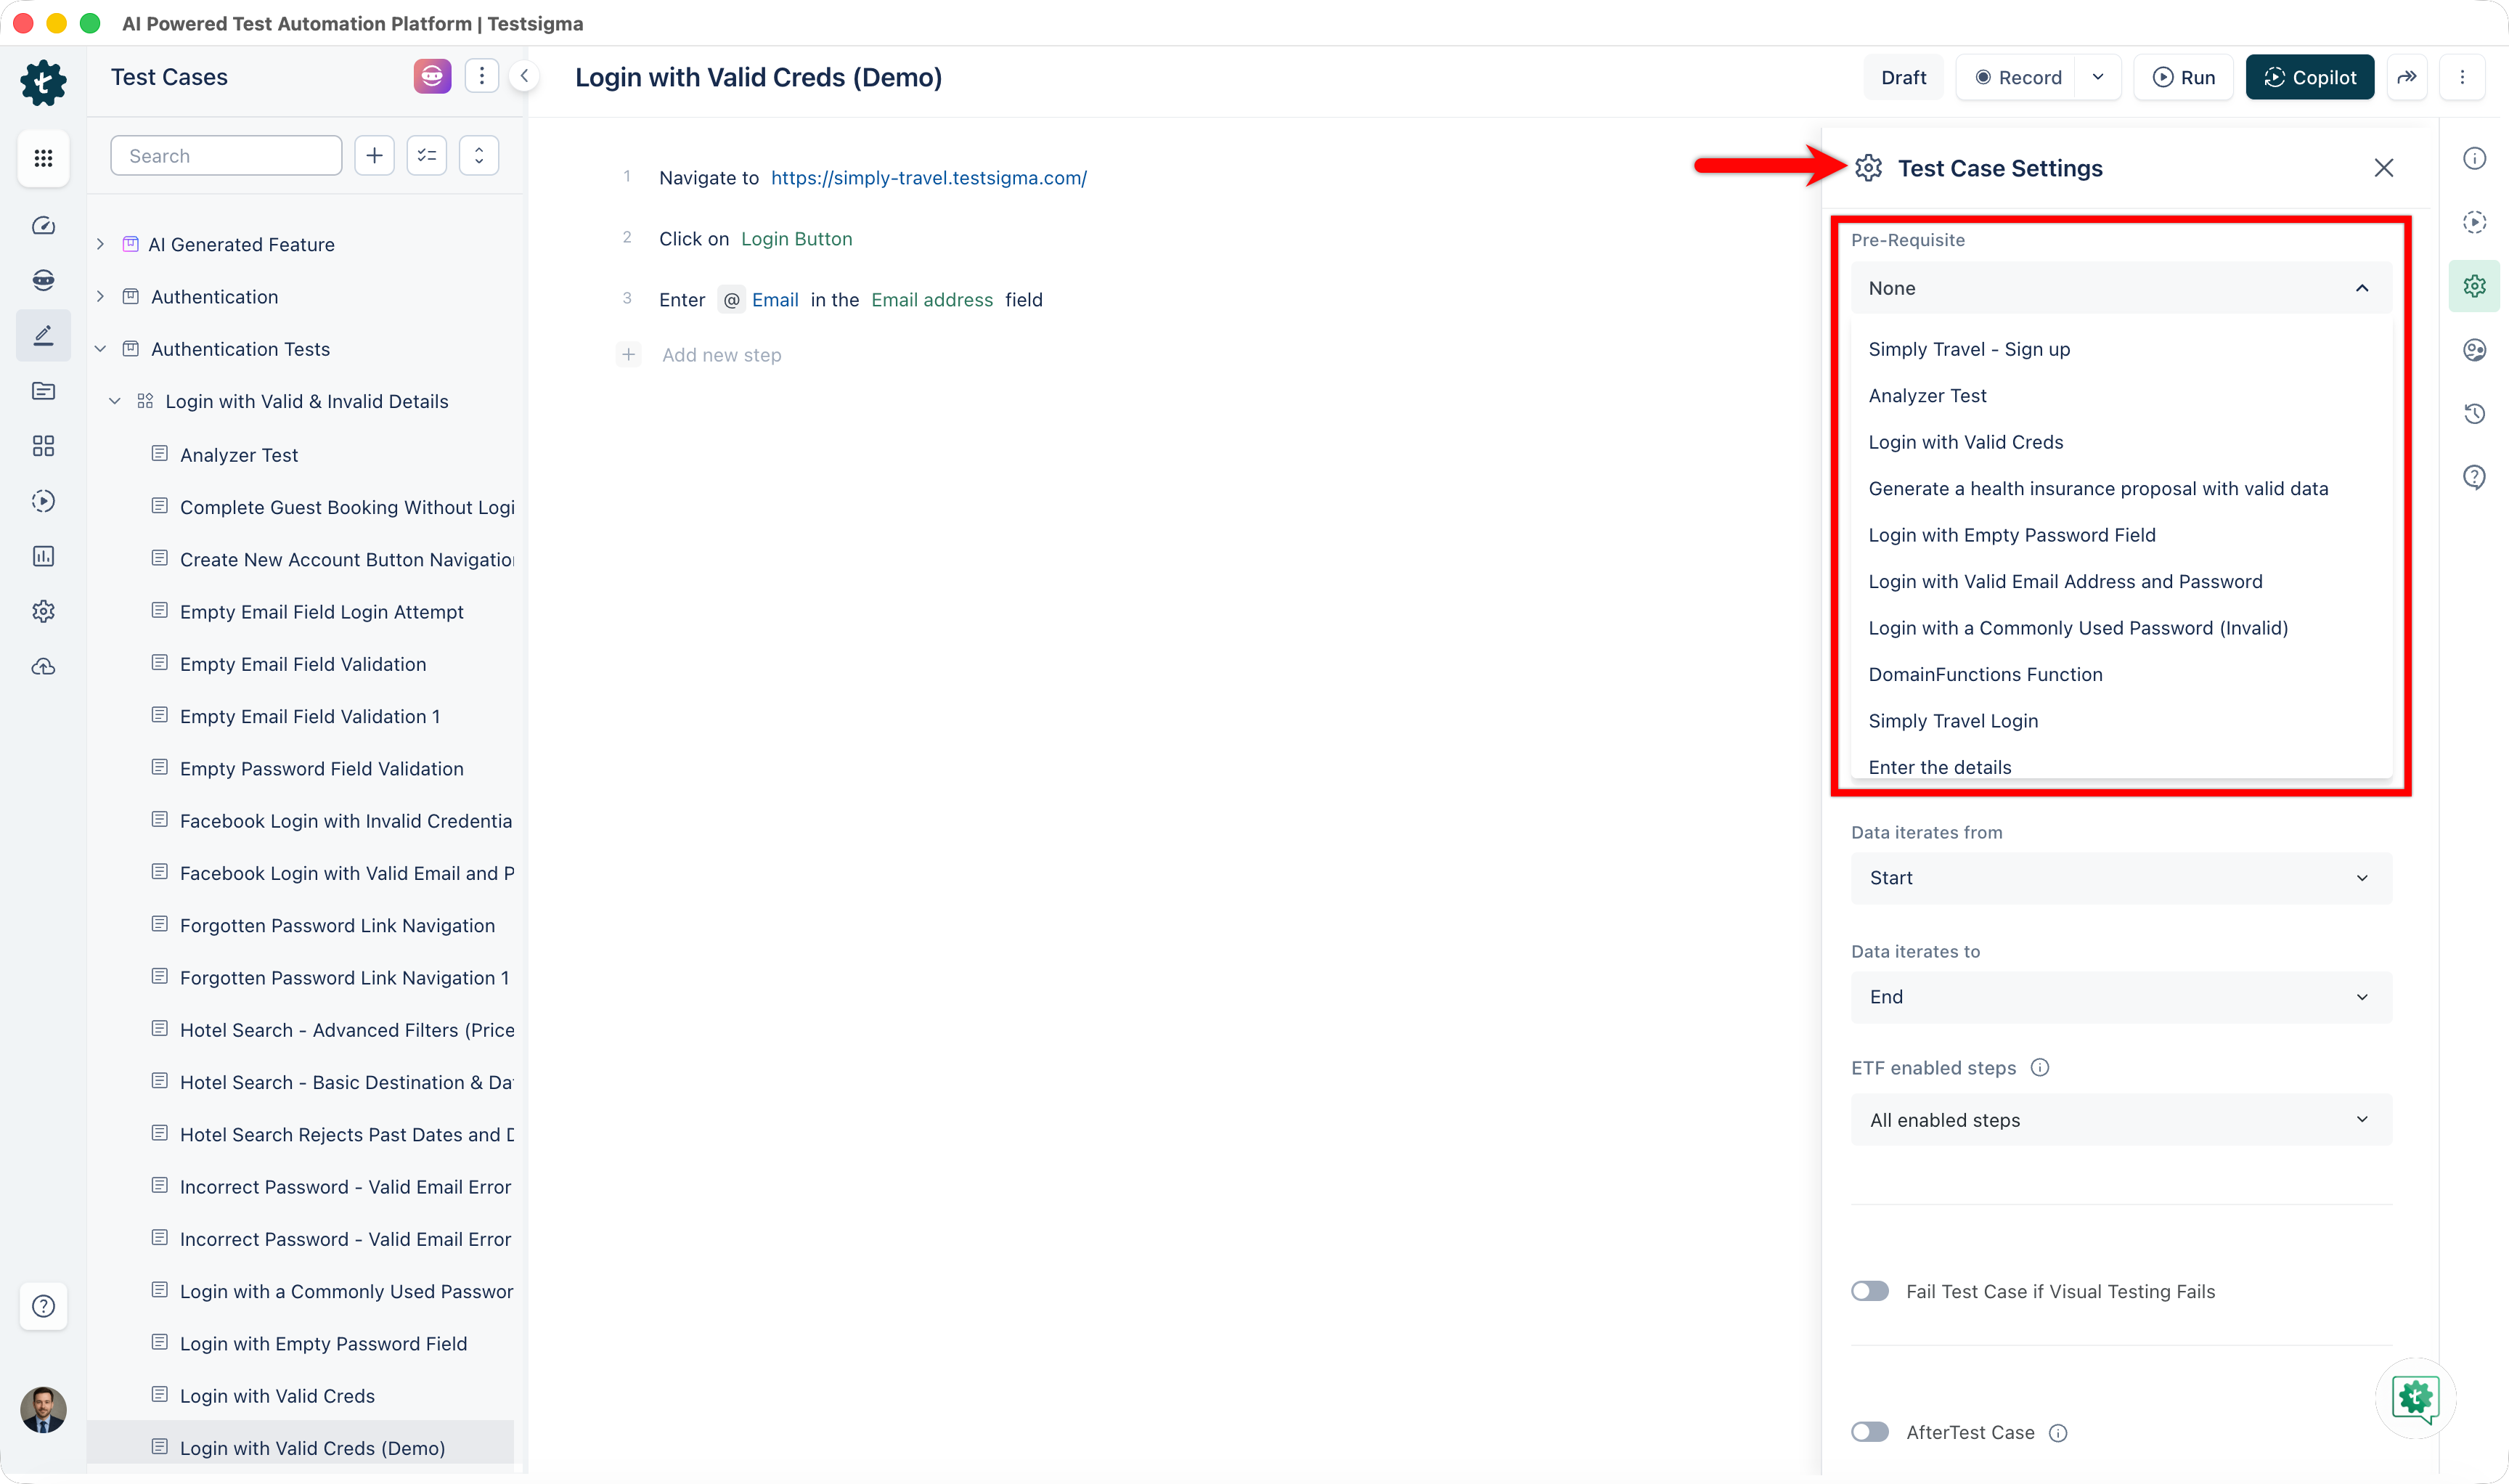The image size is (2509, 1484).
Task: Click the multi-select checklist icon
Action: [427, 156]
